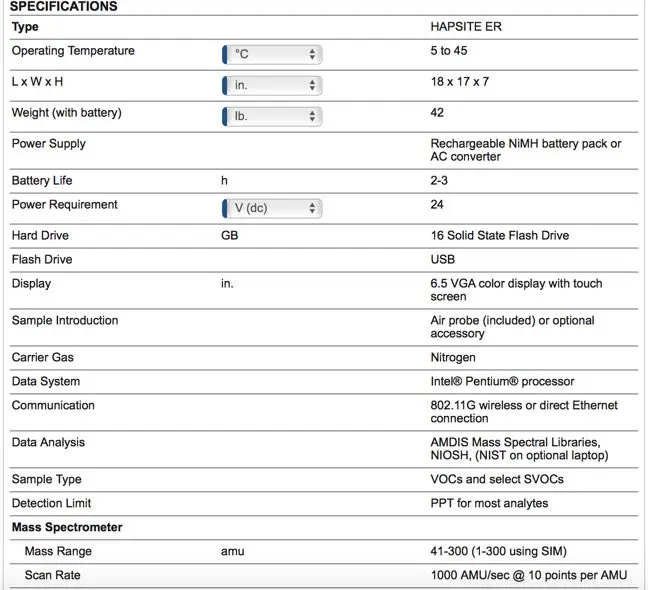This screenshot has width=648, height=590.
Task: Click the Nitrogen carrier gas value
Action: 453,357
